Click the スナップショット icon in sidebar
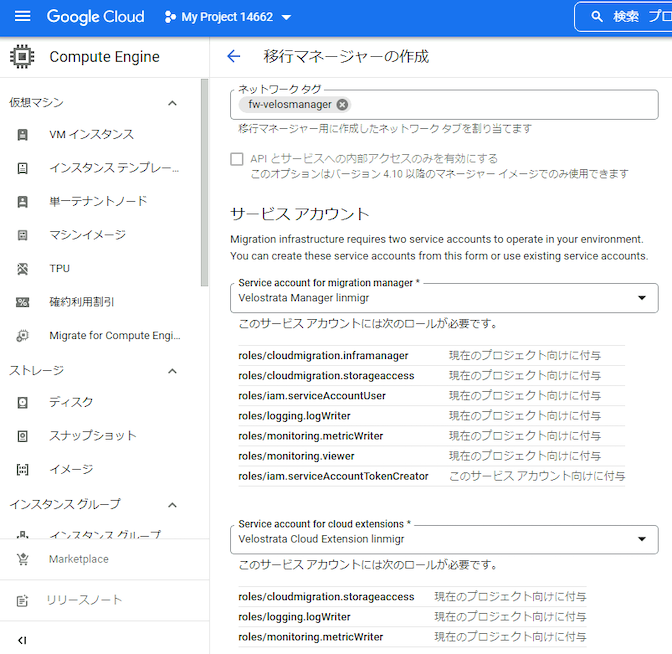 pos(23,436)
